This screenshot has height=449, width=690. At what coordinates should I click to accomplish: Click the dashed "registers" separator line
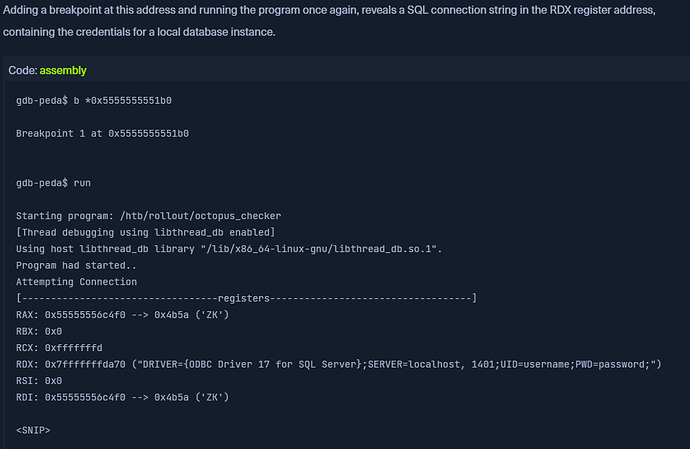(246, 298)
